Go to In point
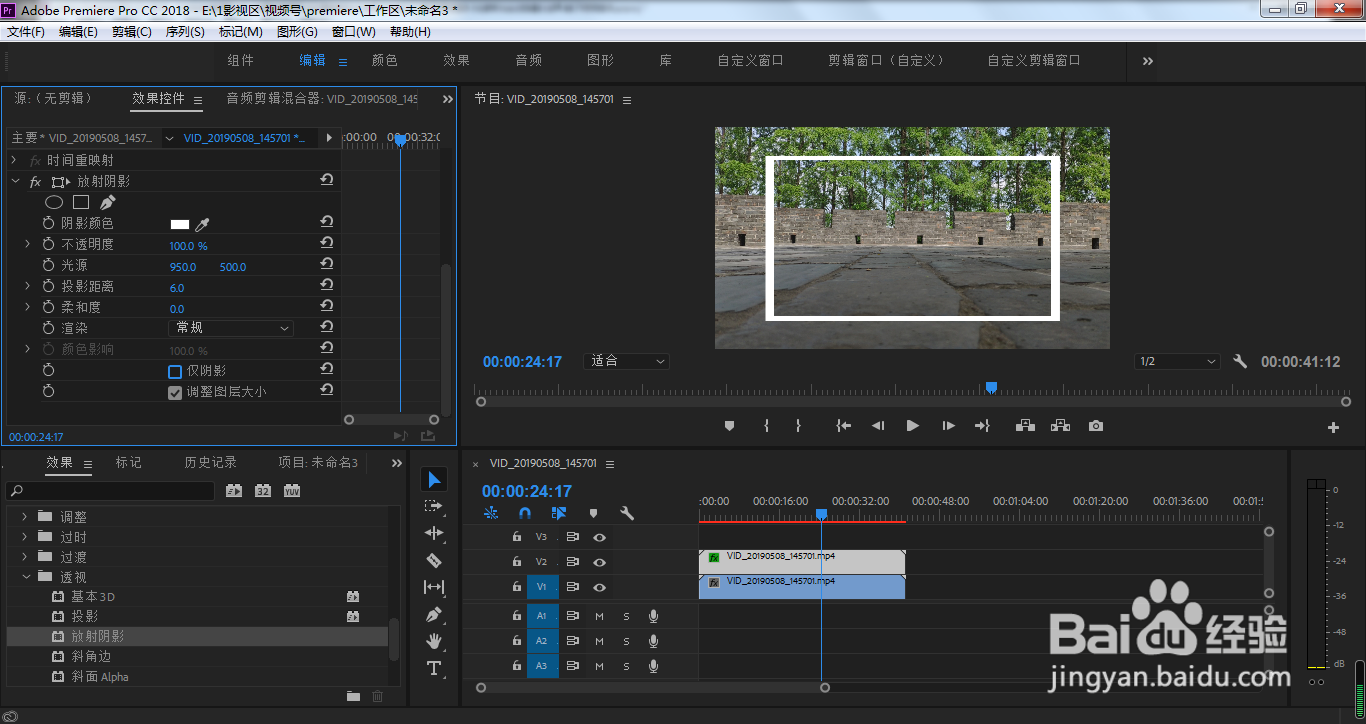 click(844, 426)
